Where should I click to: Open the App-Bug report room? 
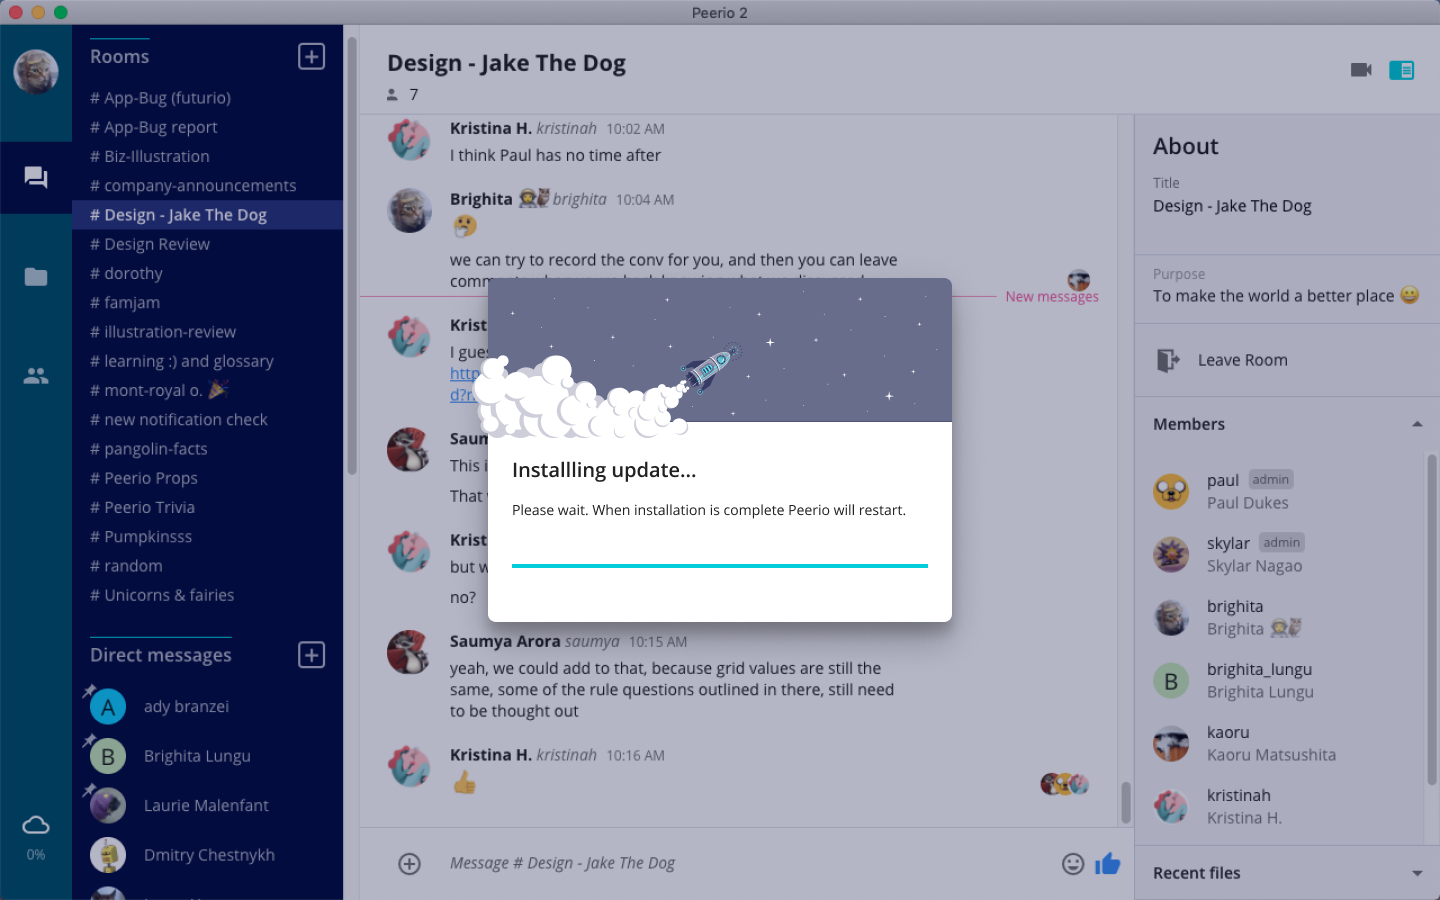[208, 127]
